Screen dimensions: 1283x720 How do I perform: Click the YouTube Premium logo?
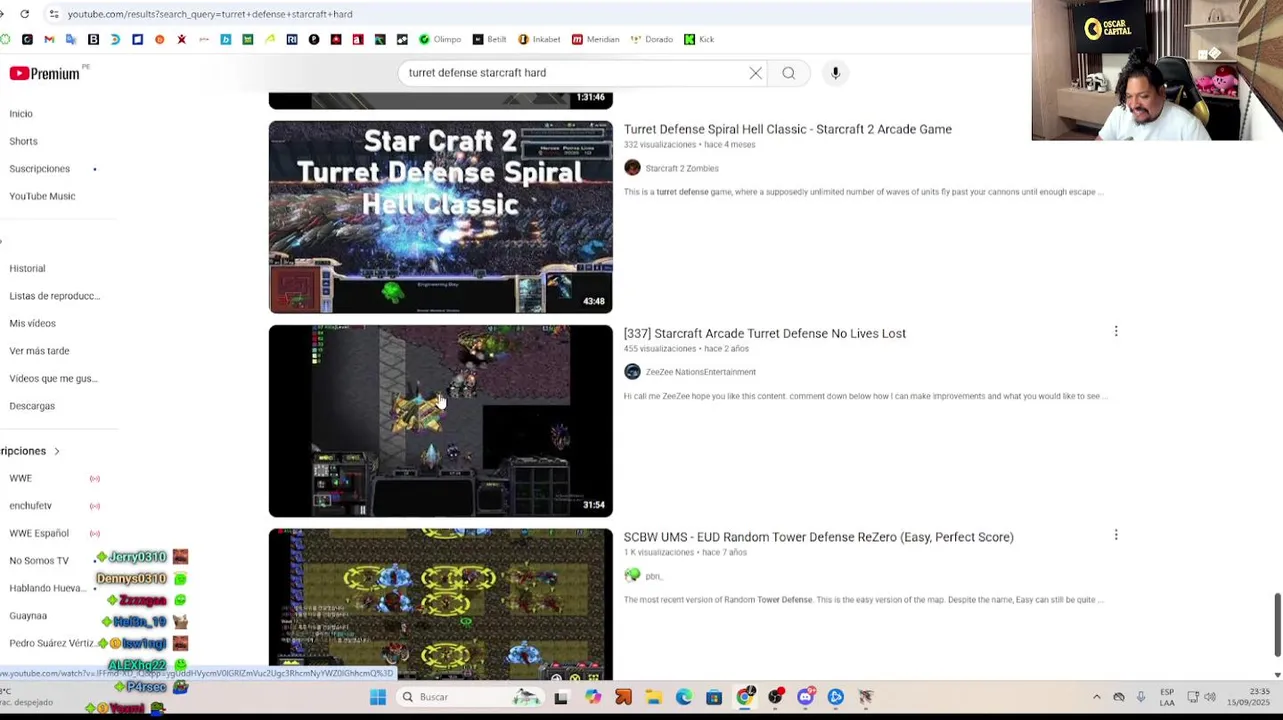click(x=45, y=73)
